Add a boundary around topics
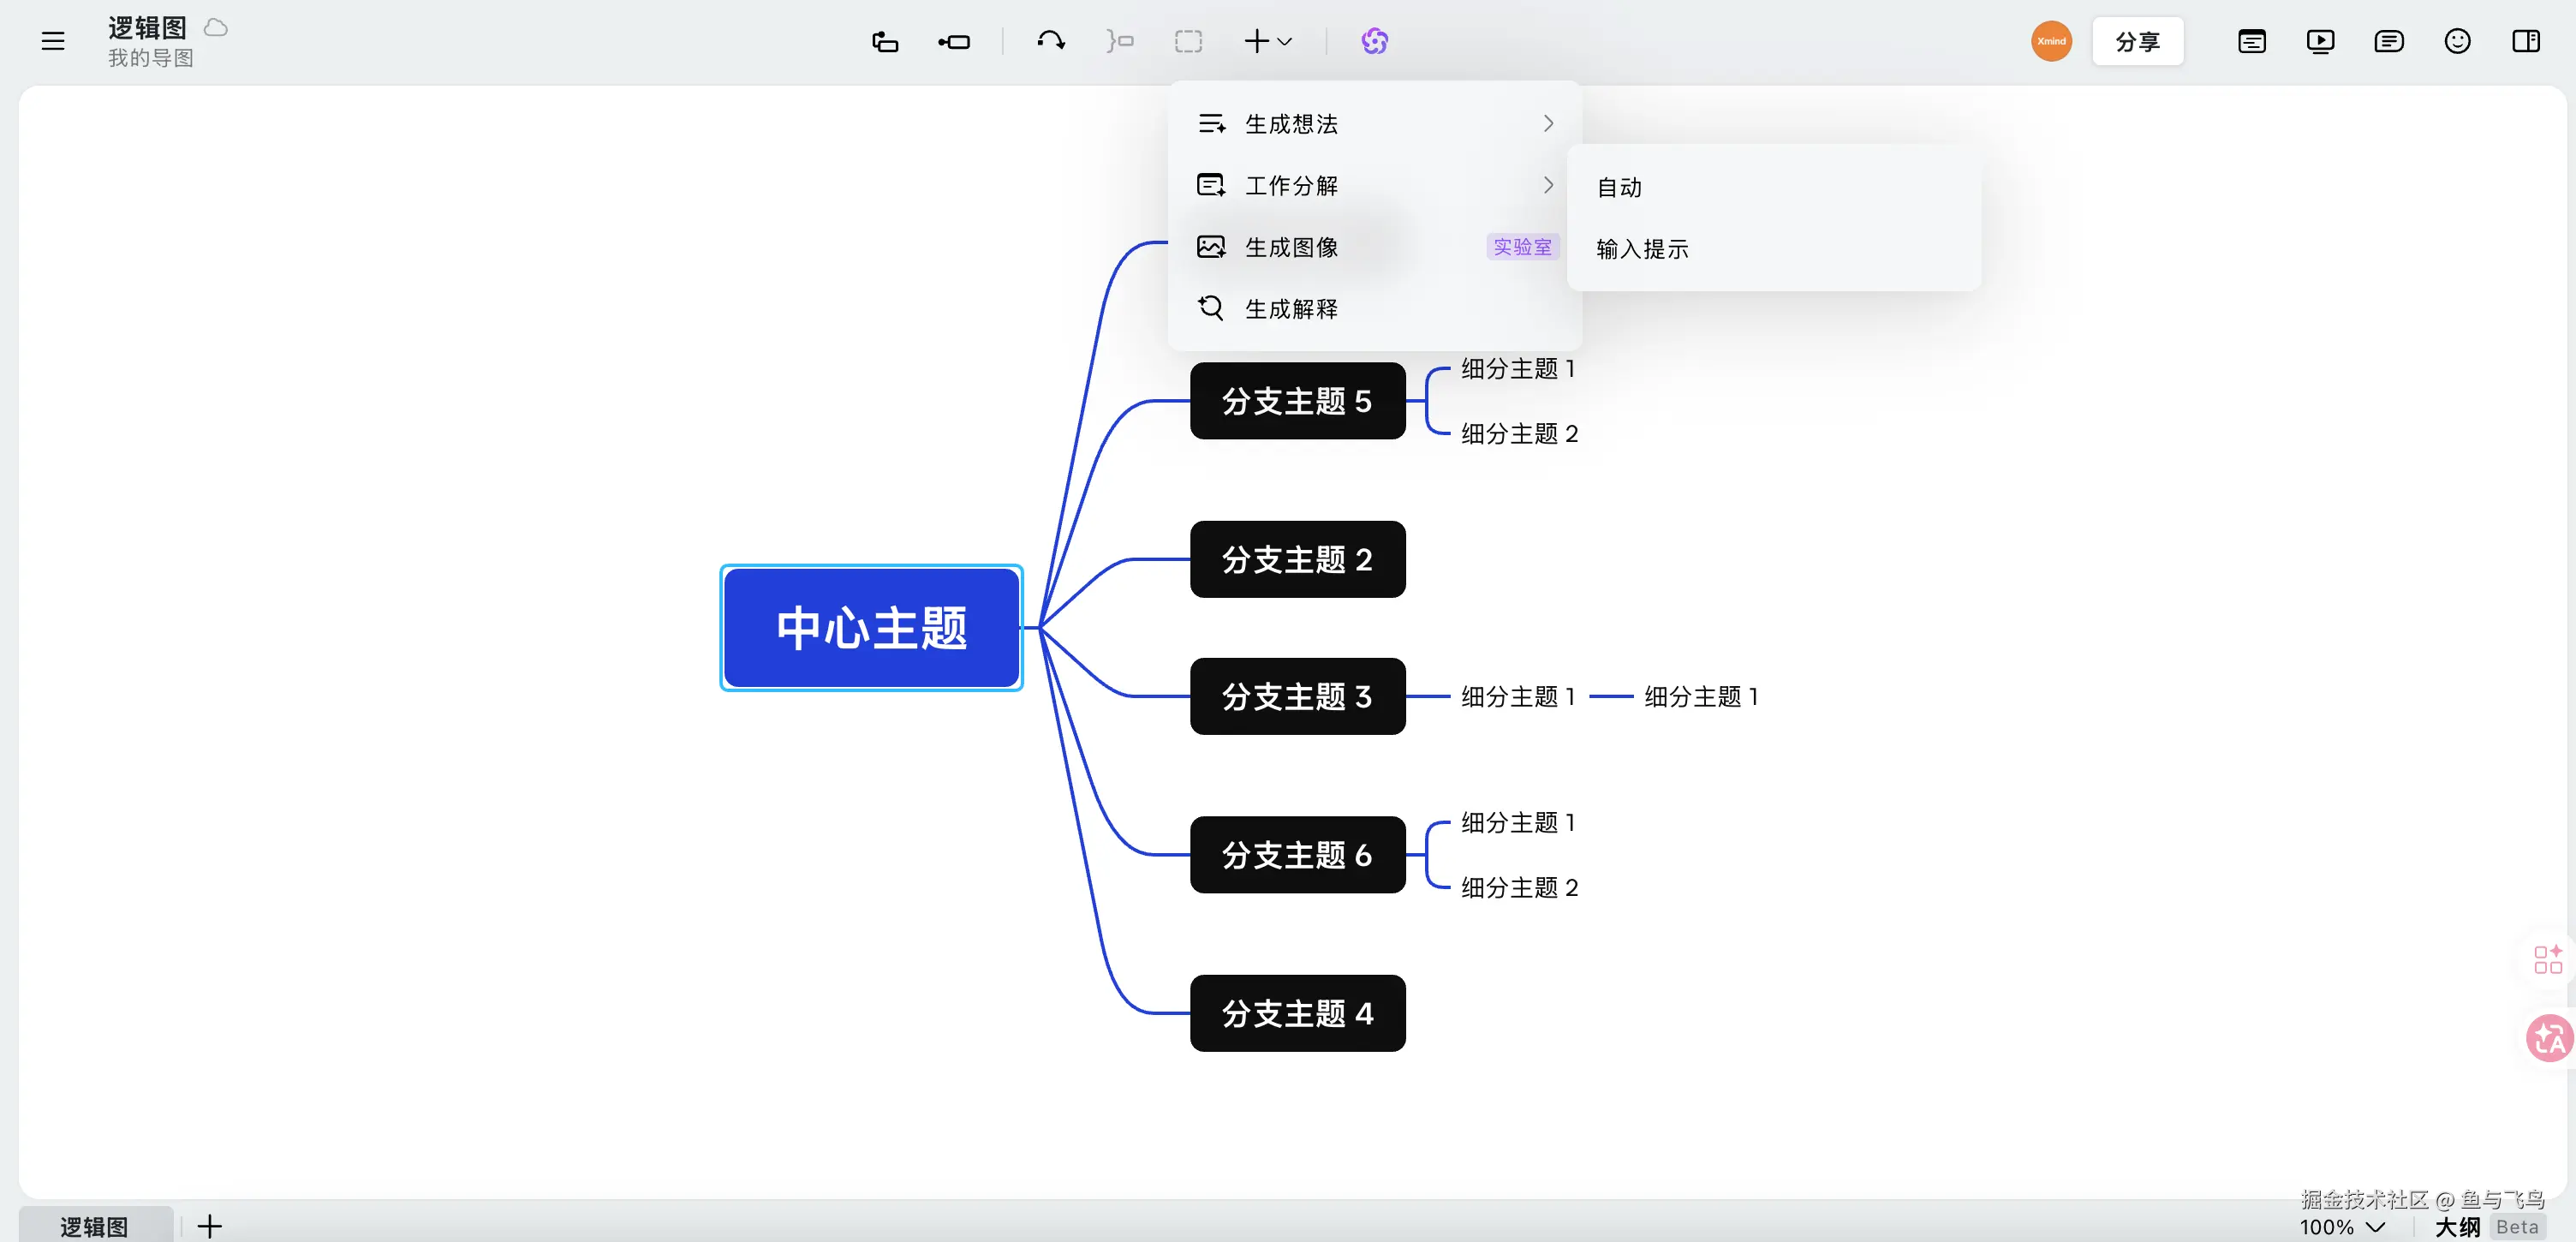Image resolution: width=2576 pixels, height=1242 pixels. (1188, 41)
